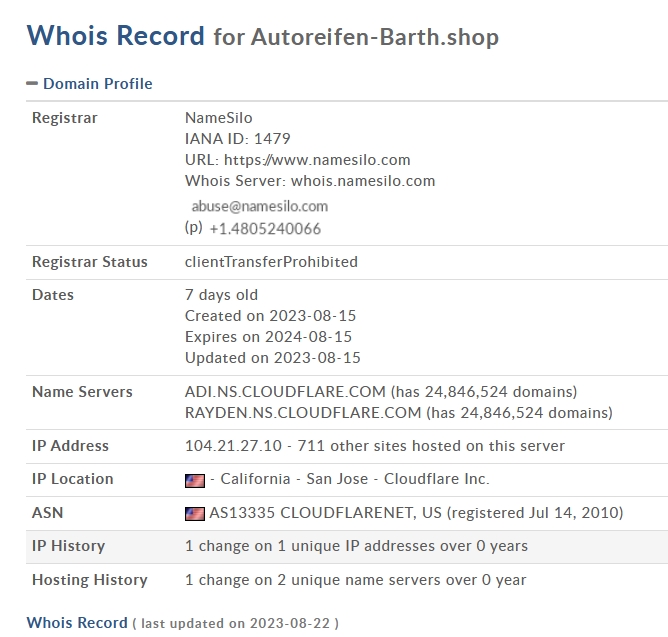
Task: Select the phone number +1.4805240066
Action: click(x=265, y=229)
